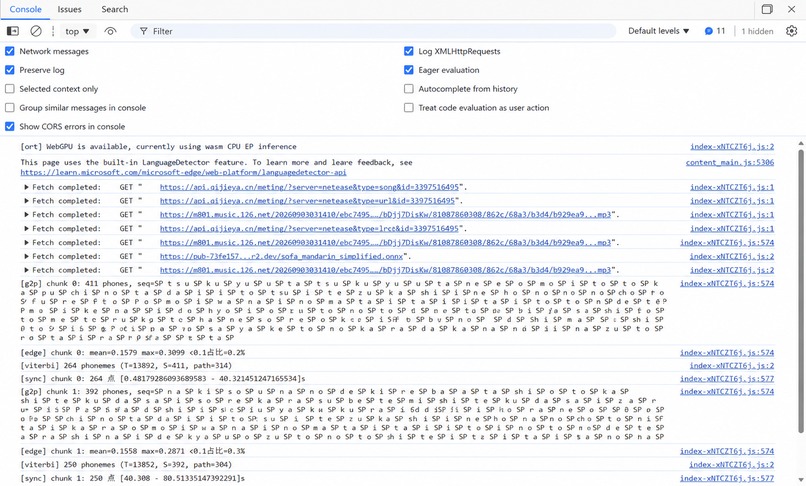Enable Group similar messages in console
806x486 pixels.
[10, 107]
